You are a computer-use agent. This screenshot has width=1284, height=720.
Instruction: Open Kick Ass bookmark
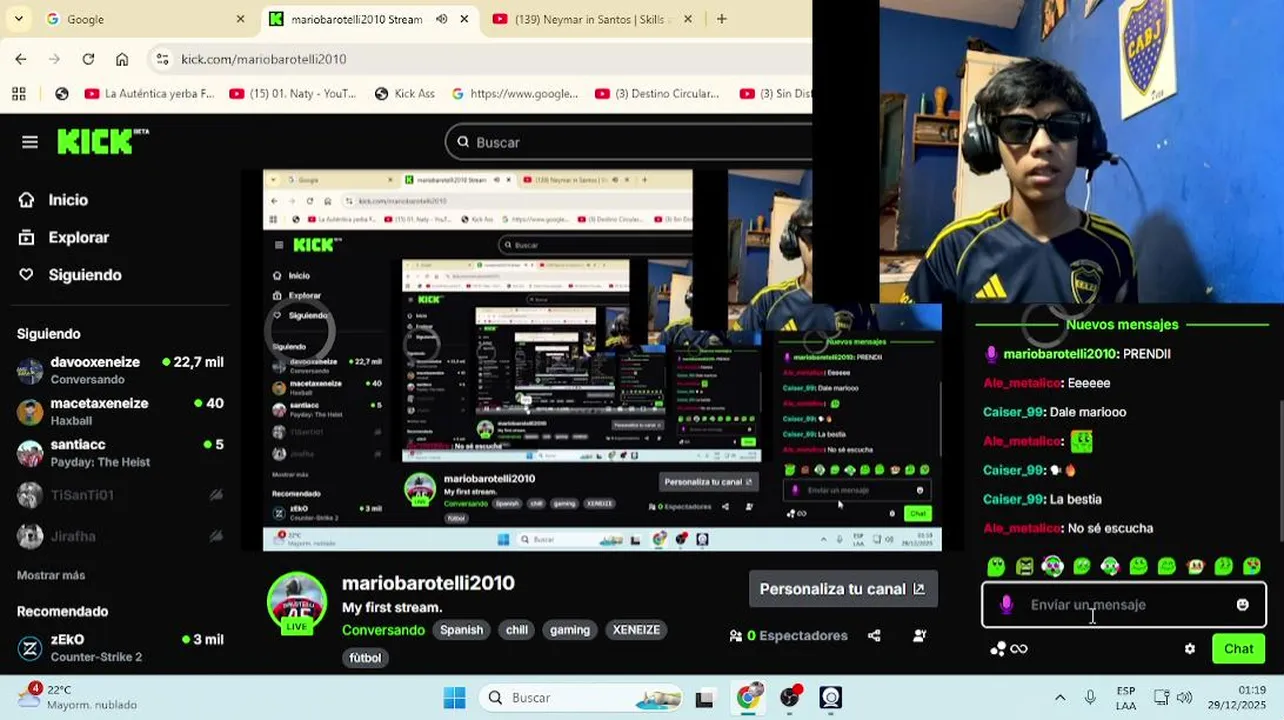(404, 94)
